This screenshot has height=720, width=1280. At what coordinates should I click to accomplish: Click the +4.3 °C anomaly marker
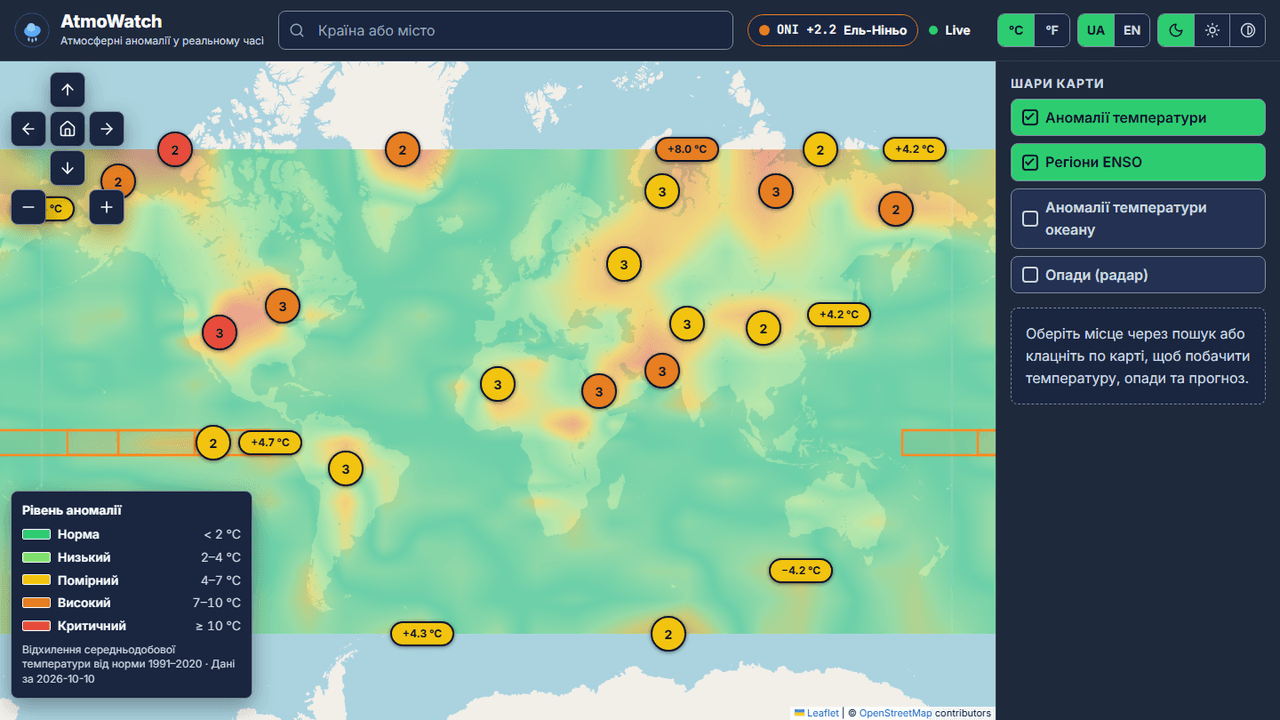pos(422,633)
